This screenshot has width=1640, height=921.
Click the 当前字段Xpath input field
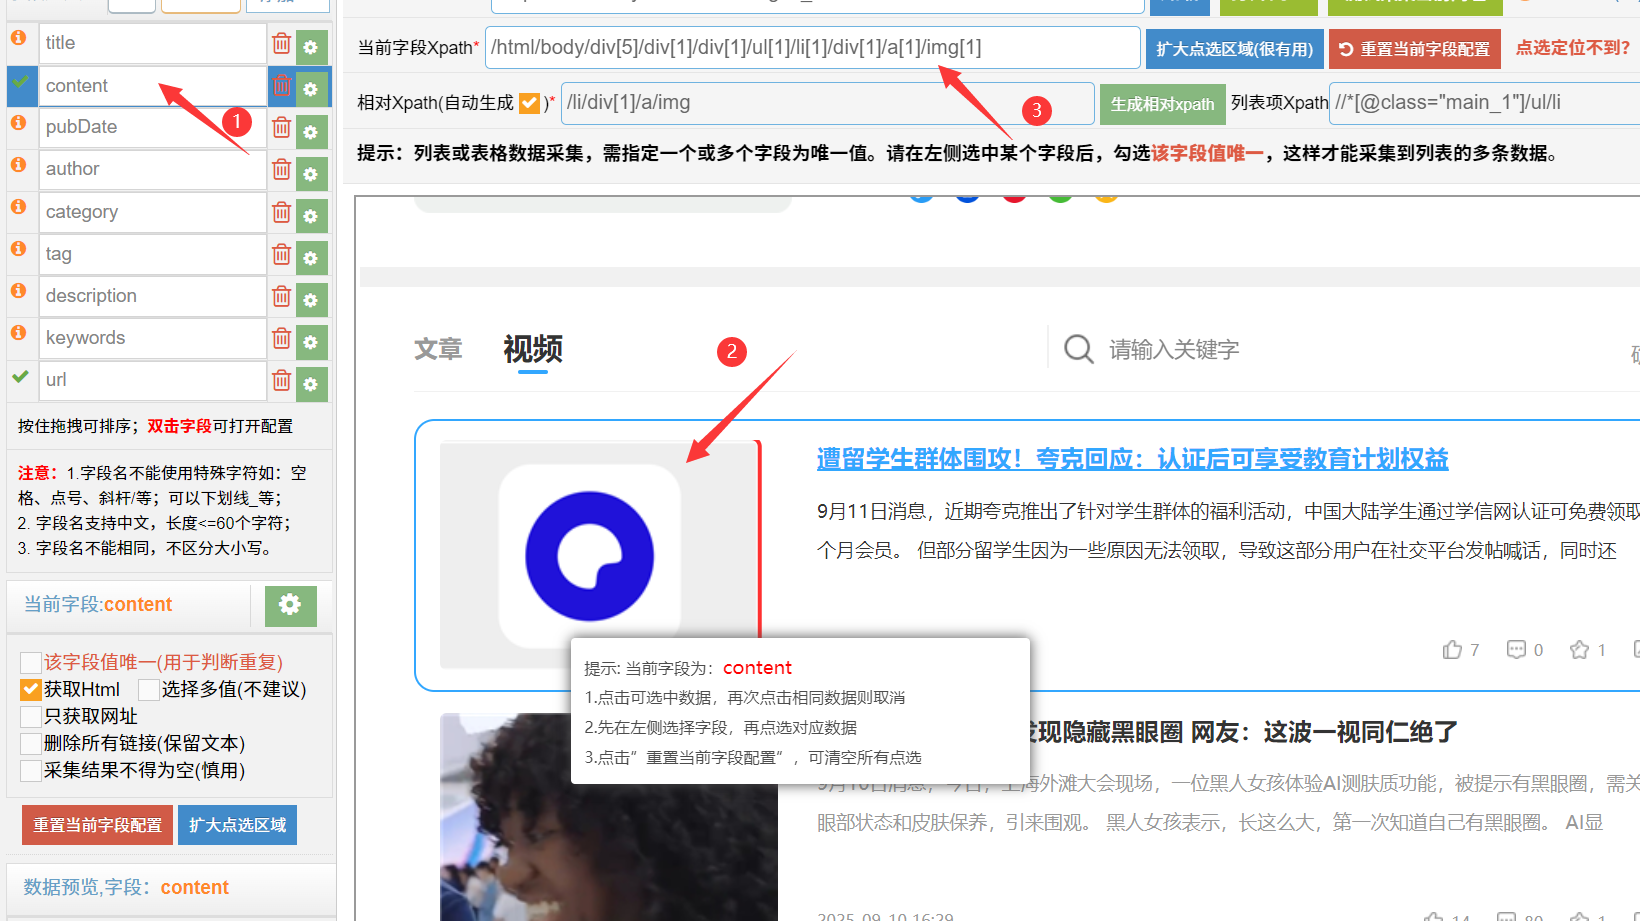coord(811,48)
